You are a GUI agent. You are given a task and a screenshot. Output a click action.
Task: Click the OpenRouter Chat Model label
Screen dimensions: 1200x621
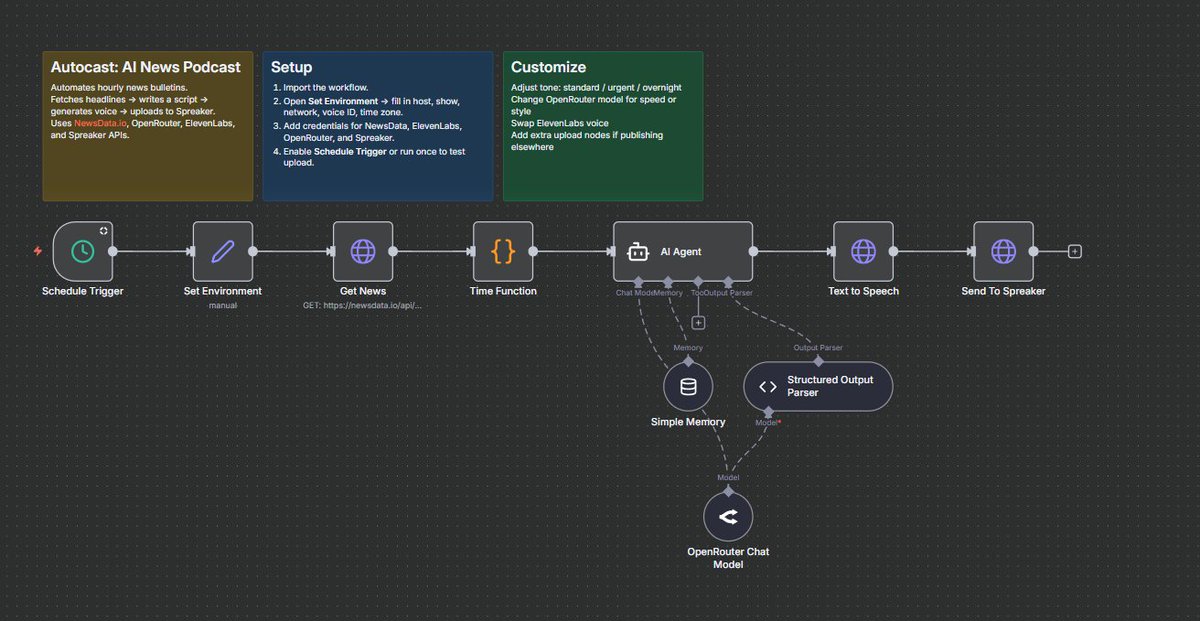coord(728,558)
